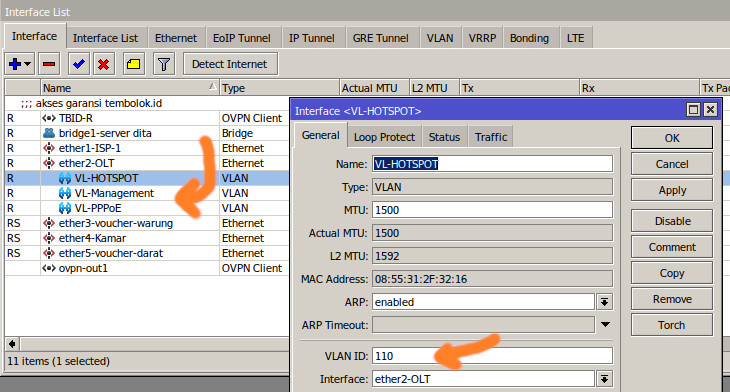730x392 pixels.
Task: Open the Traffic dialog tab
Action: point(491,137)
